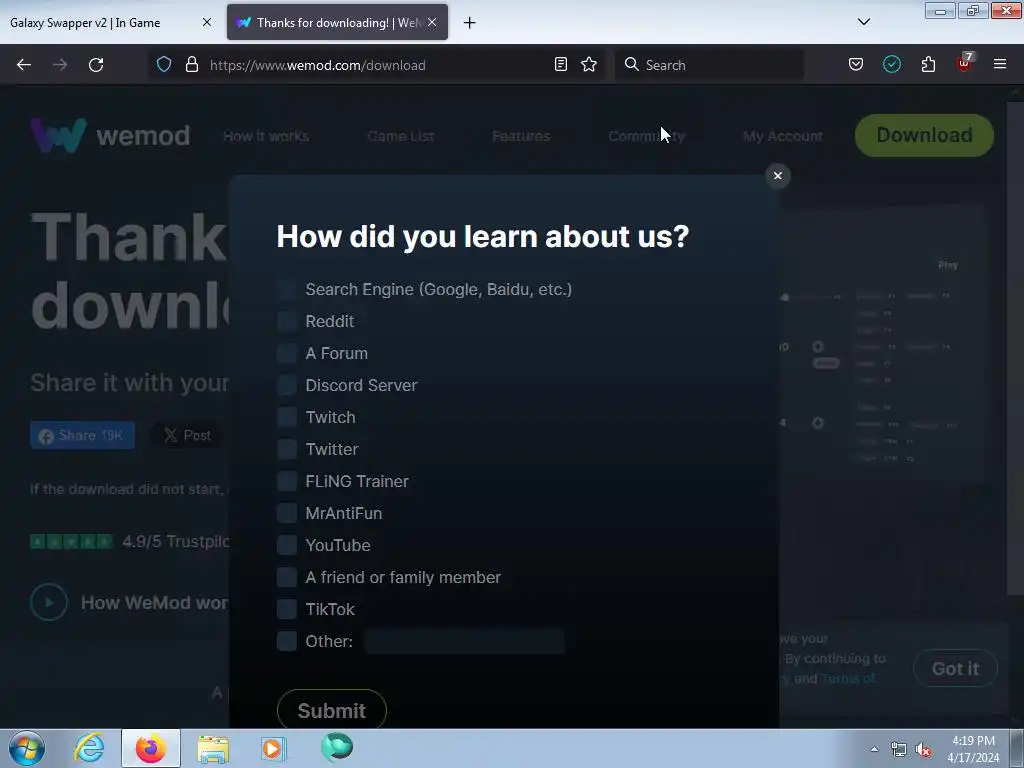Image resolution: width=1024 pixels, height=768 pixels.
Task: Close the Galaxy Swapper tab
Action: pos(206,22)
